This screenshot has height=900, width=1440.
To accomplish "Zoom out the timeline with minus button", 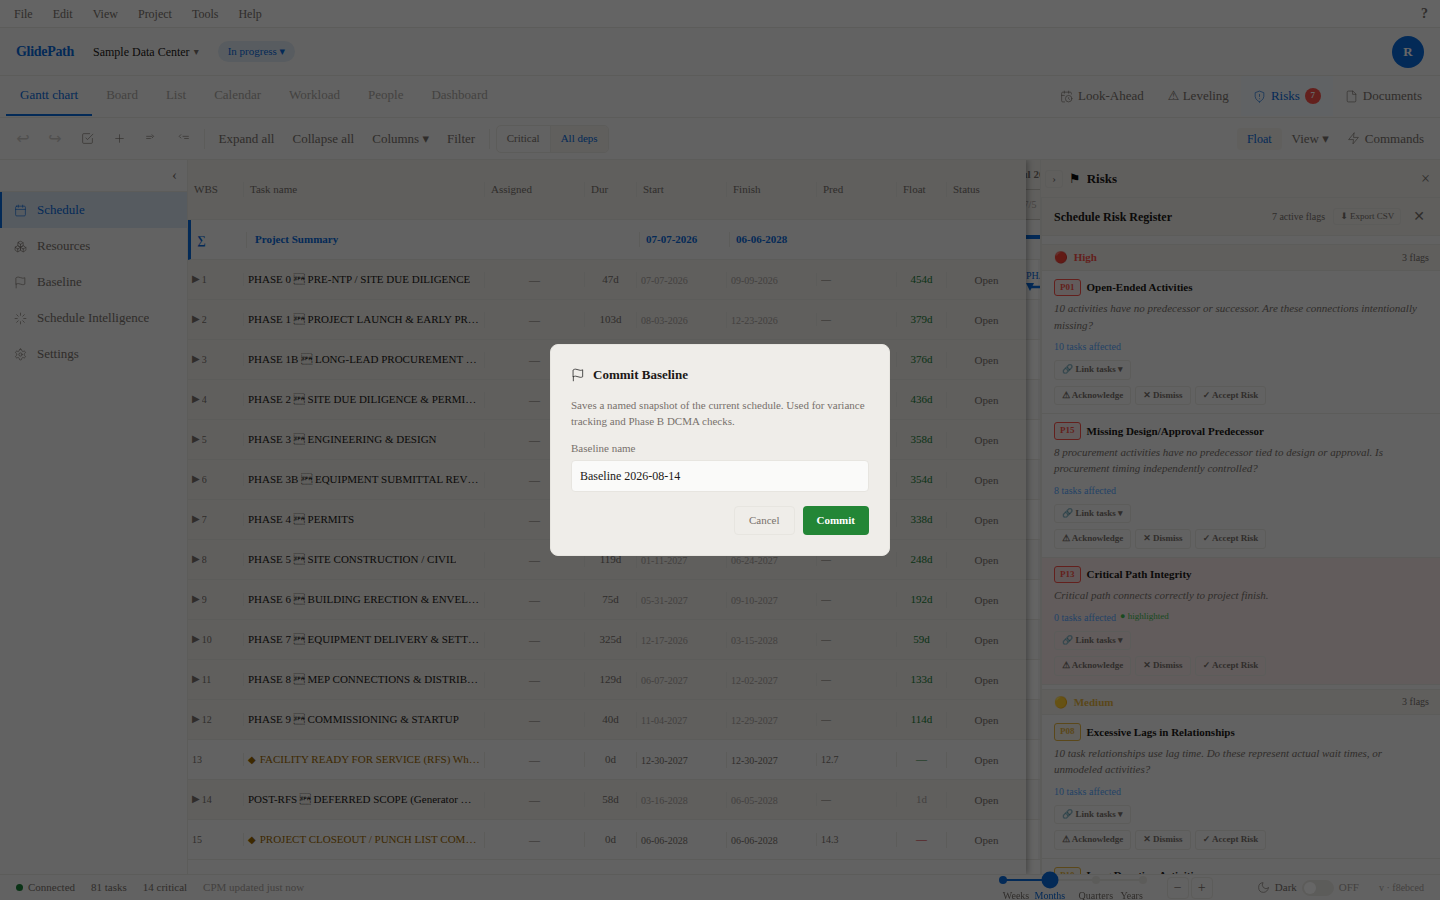I will pyautogui.click(x=1178, y=887).
